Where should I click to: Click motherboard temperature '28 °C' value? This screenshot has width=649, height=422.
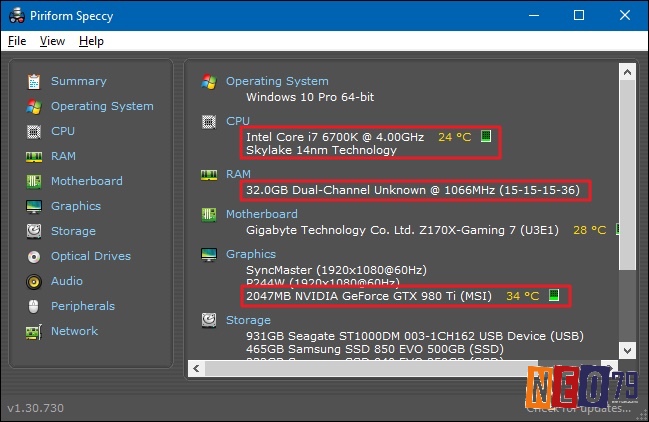(589, 230)
